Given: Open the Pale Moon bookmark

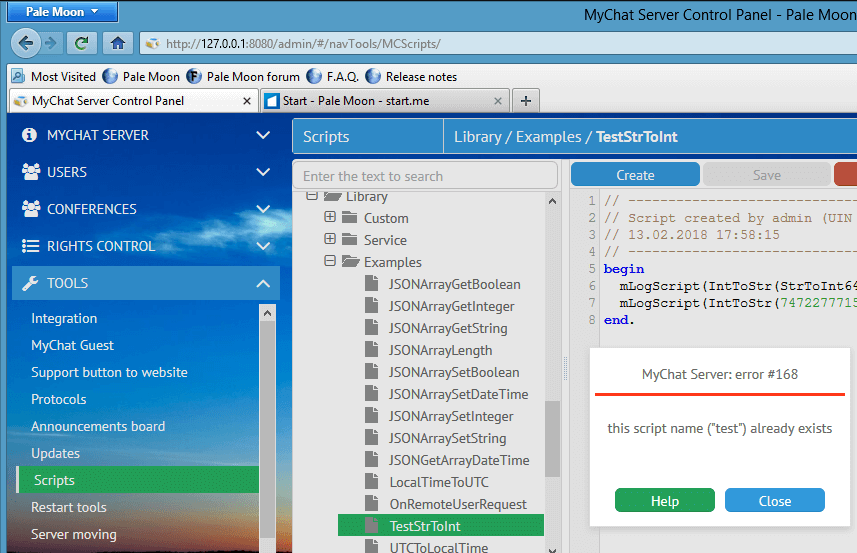Looking at the screenshot, I should pyautogui.click(x=141, y=77).
